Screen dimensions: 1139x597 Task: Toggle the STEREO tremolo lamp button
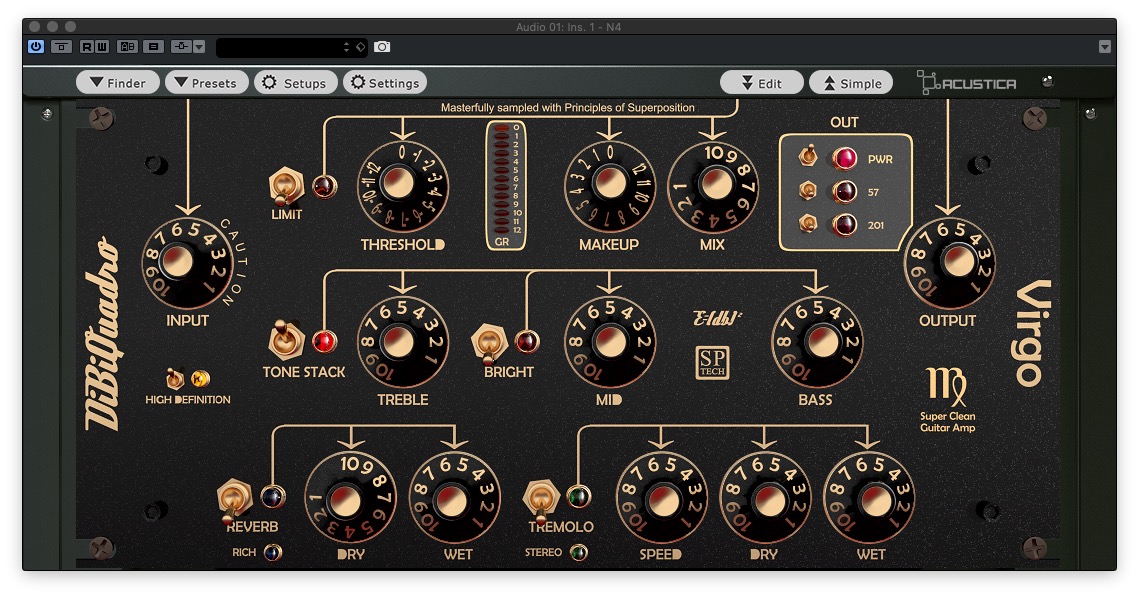point(578,553)
